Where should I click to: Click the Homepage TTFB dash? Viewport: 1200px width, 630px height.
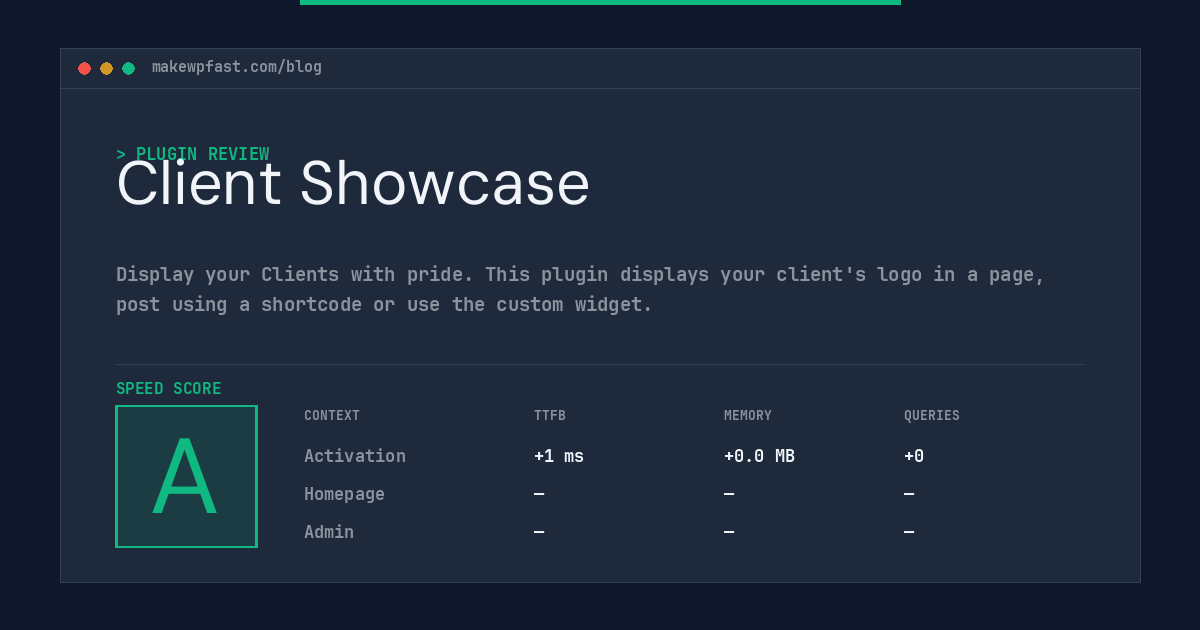tap(539, 494)
